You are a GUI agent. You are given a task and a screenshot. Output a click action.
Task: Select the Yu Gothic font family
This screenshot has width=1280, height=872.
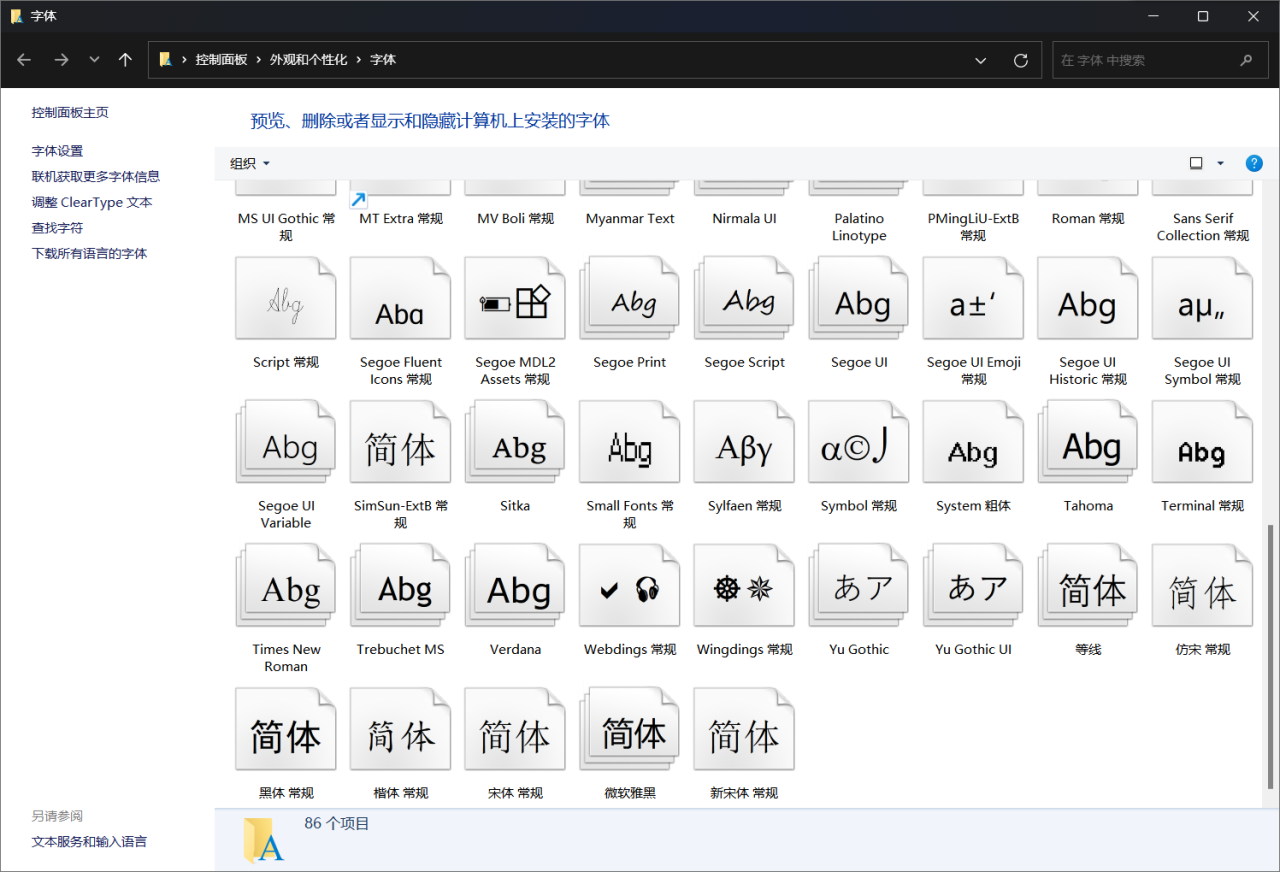click(x=858, y=586)
